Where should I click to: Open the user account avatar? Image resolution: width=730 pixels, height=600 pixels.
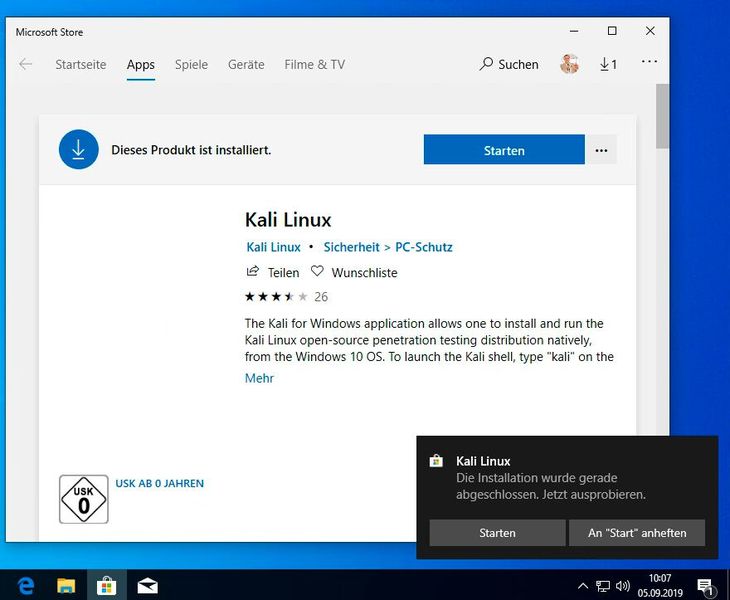pos(569,64)
